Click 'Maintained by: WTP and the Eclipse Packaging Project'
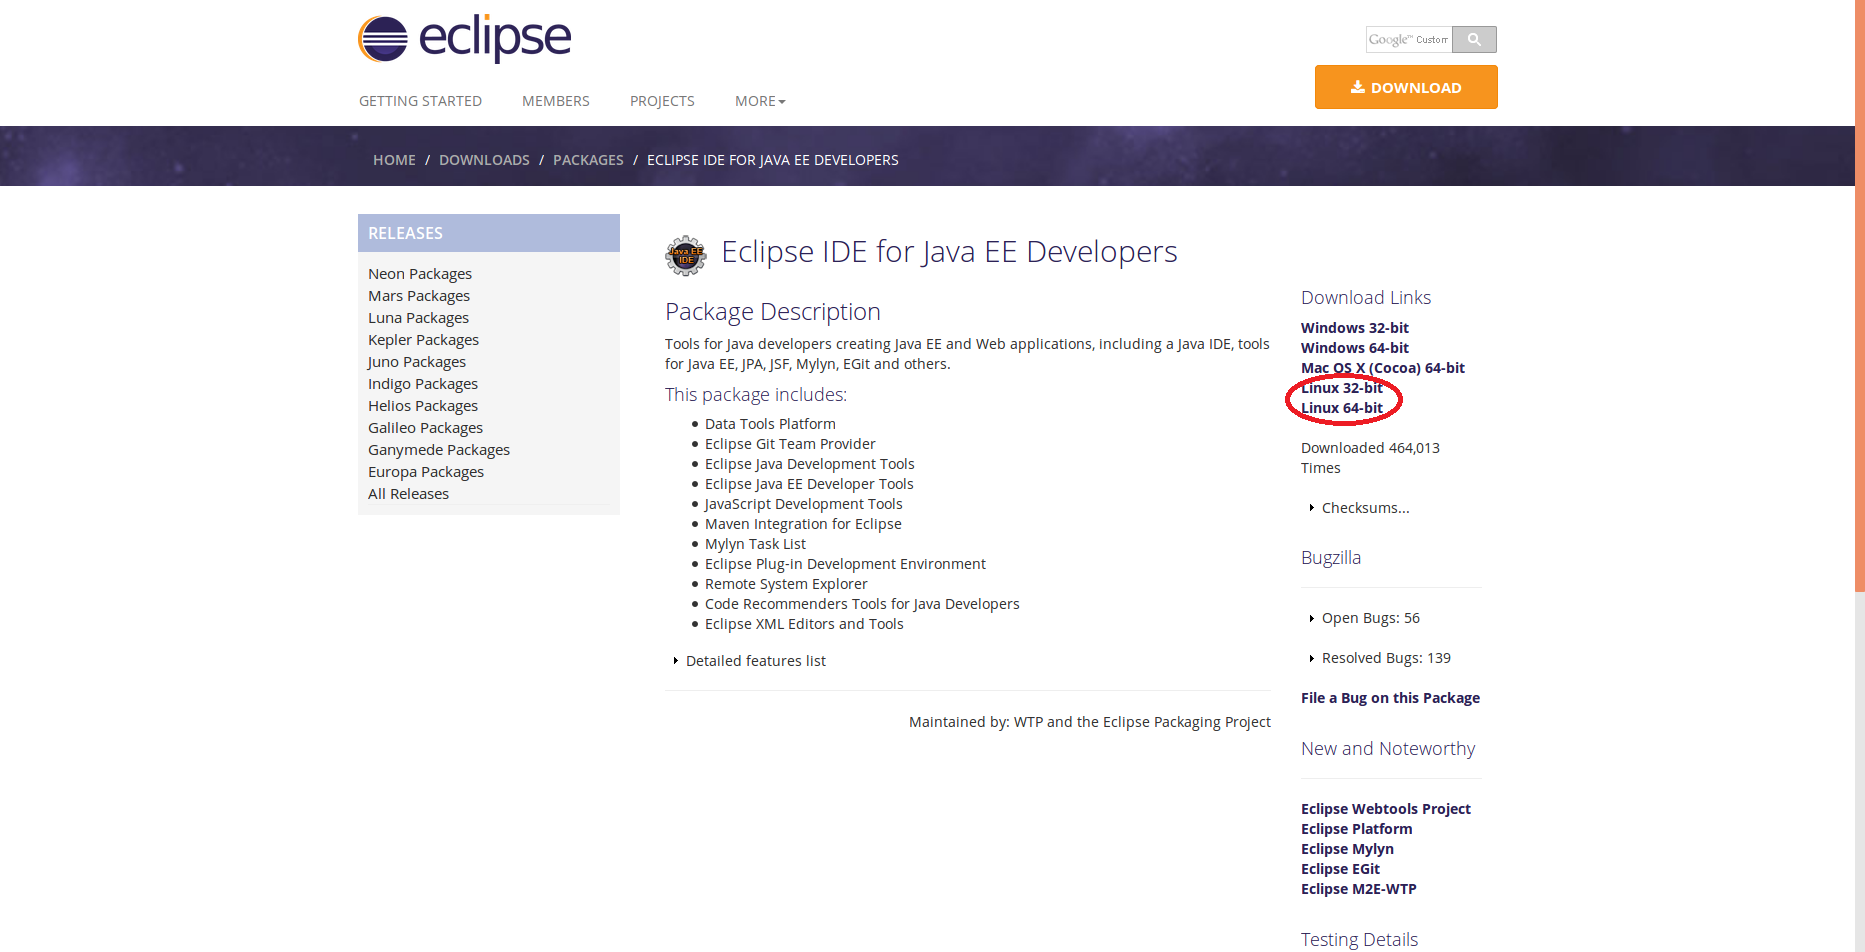This screenshot has width=1865, height=952. [1090, 722]
